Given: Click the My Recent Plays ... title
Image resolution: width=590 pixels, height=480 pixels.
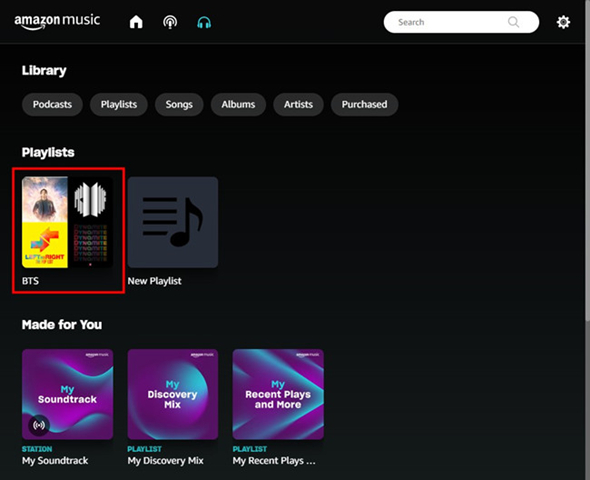Looking at the screenshot, I should (x=274, y=460).
